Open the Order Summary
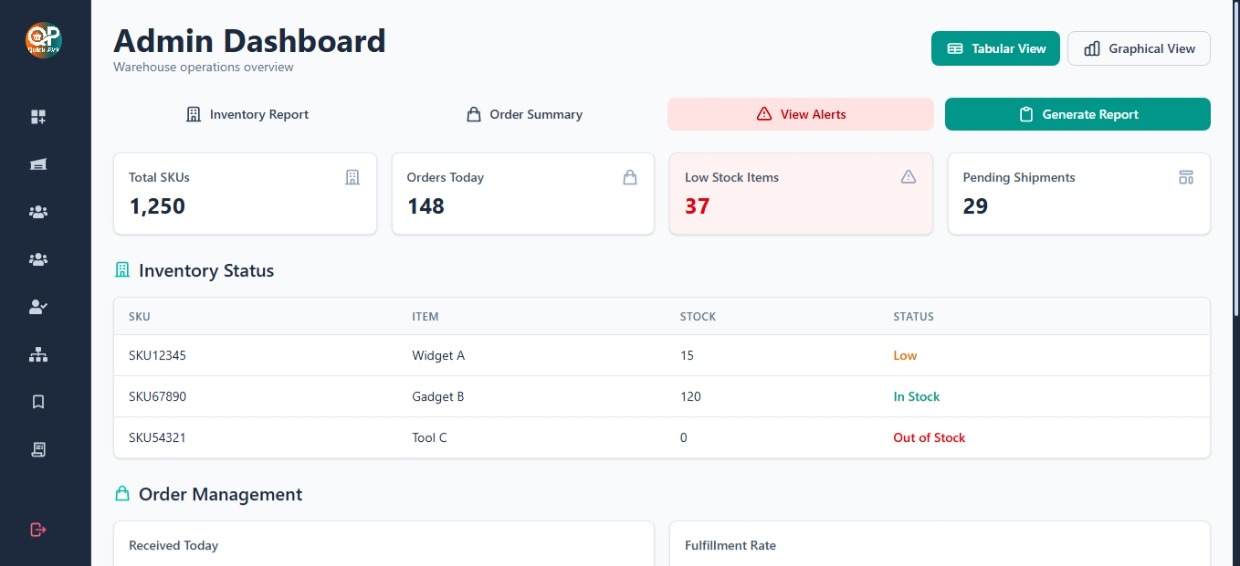The width and height of the screenshot is (1240, 566). click(x=524, y=114)
